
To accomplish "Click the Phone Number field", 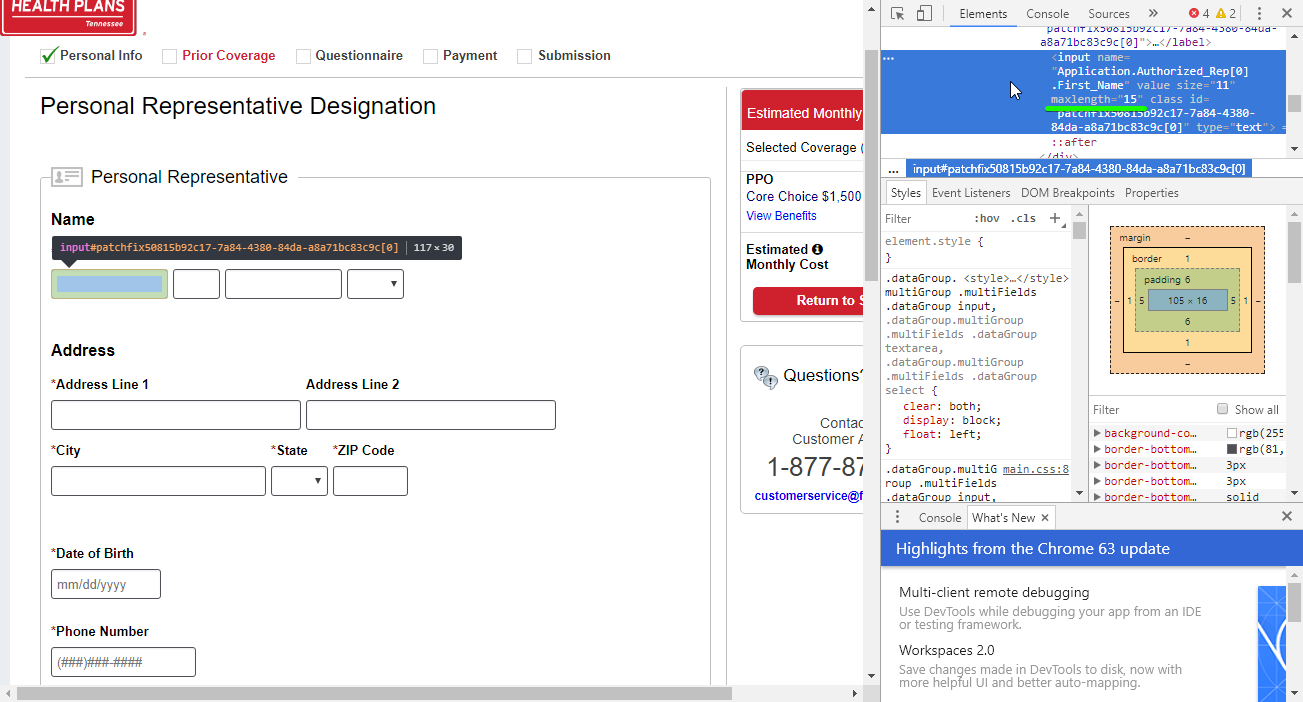I will [123, 662].
